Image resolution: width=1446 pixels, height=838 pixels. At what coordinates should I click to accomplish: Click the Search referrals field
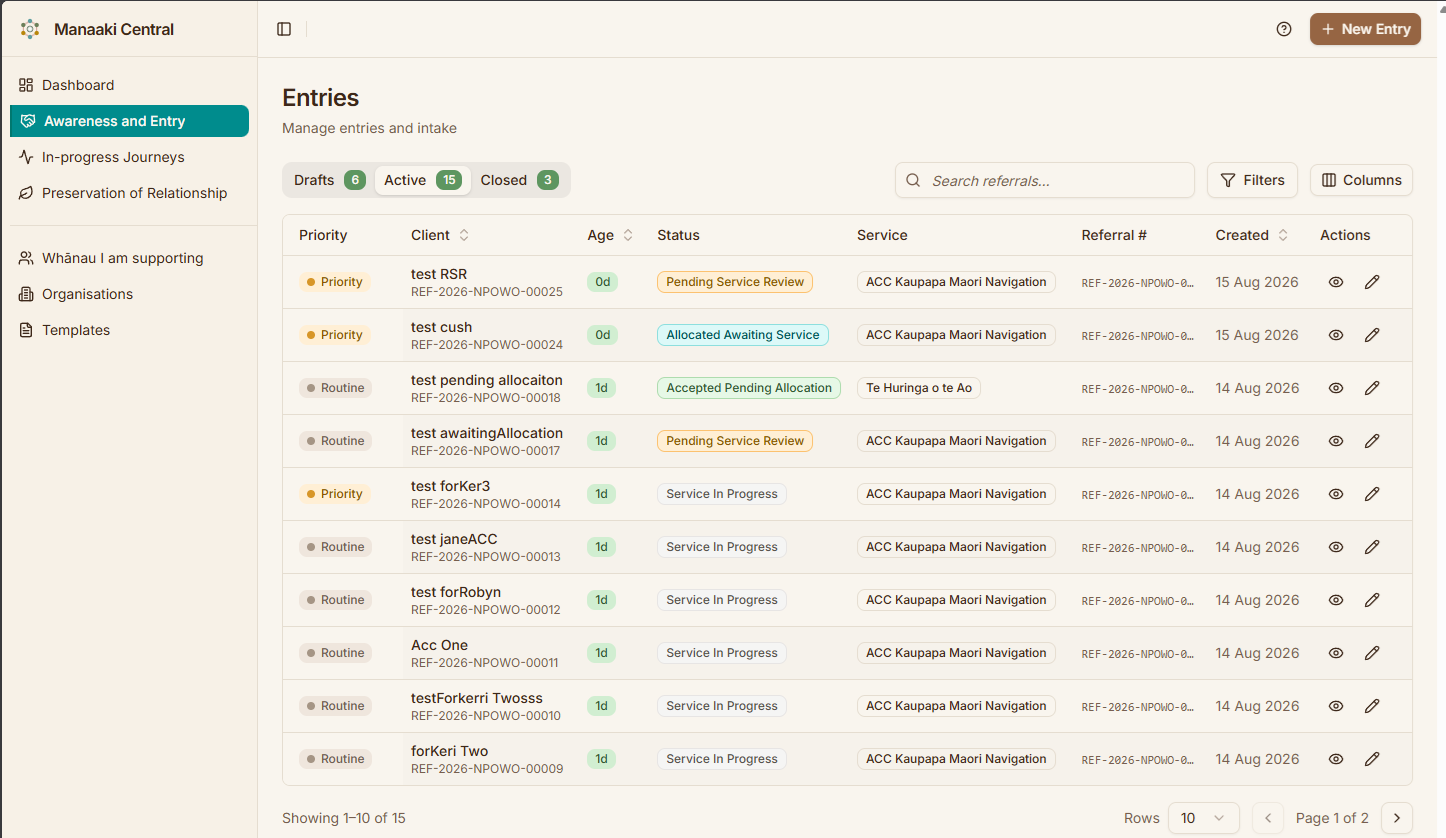[x=1045, y=180]
